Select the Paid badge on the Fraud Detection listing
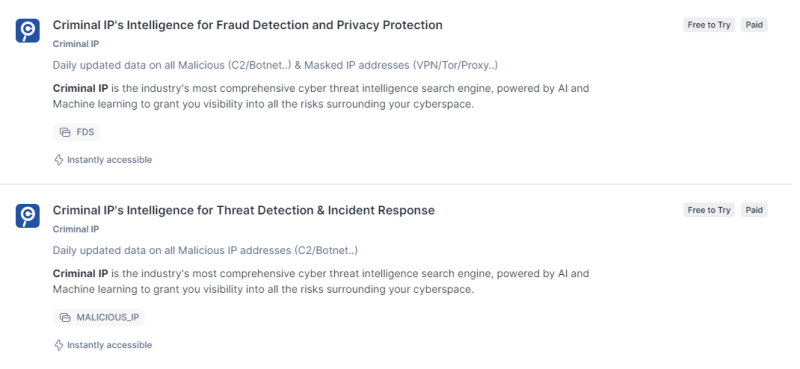800x369 pixels. [754, 25]
